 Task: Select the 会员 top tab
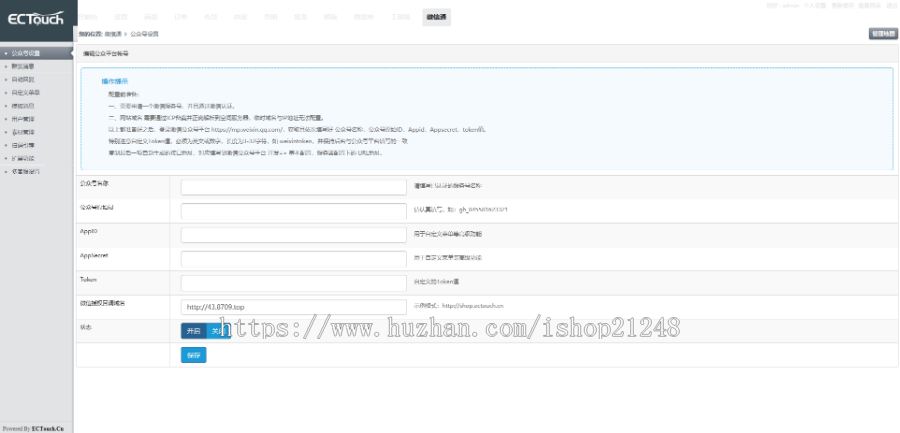click(x=210, y=17)
